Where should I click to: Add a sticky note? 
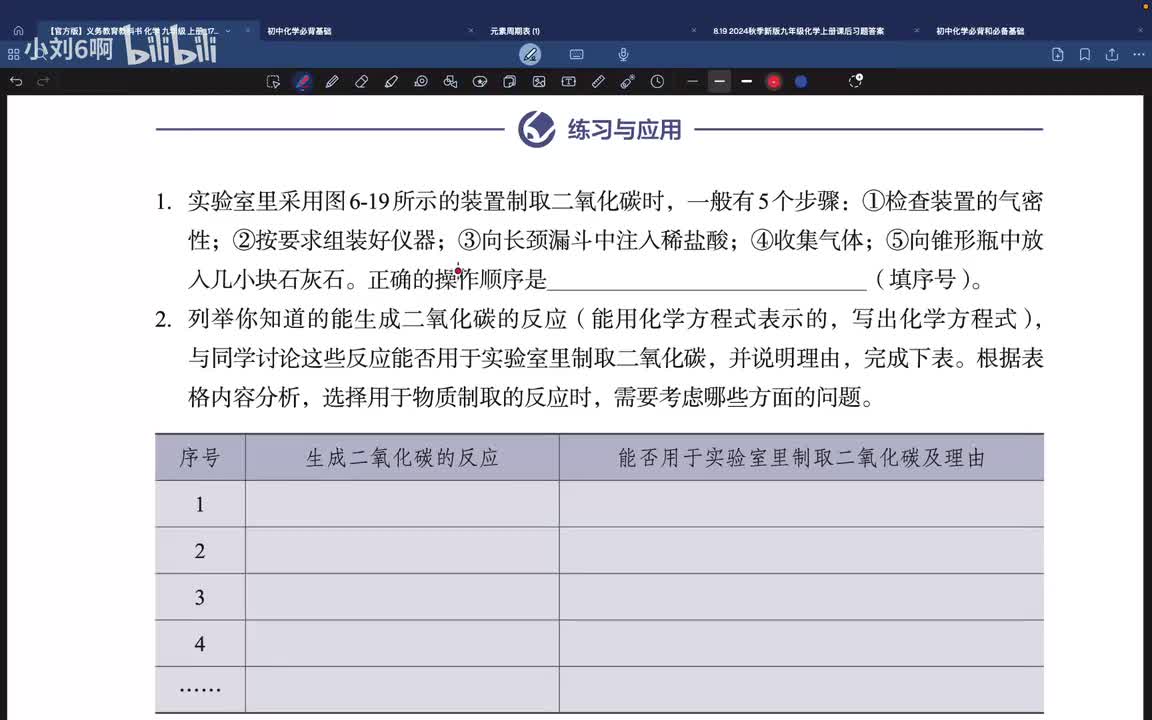[509, 82]
